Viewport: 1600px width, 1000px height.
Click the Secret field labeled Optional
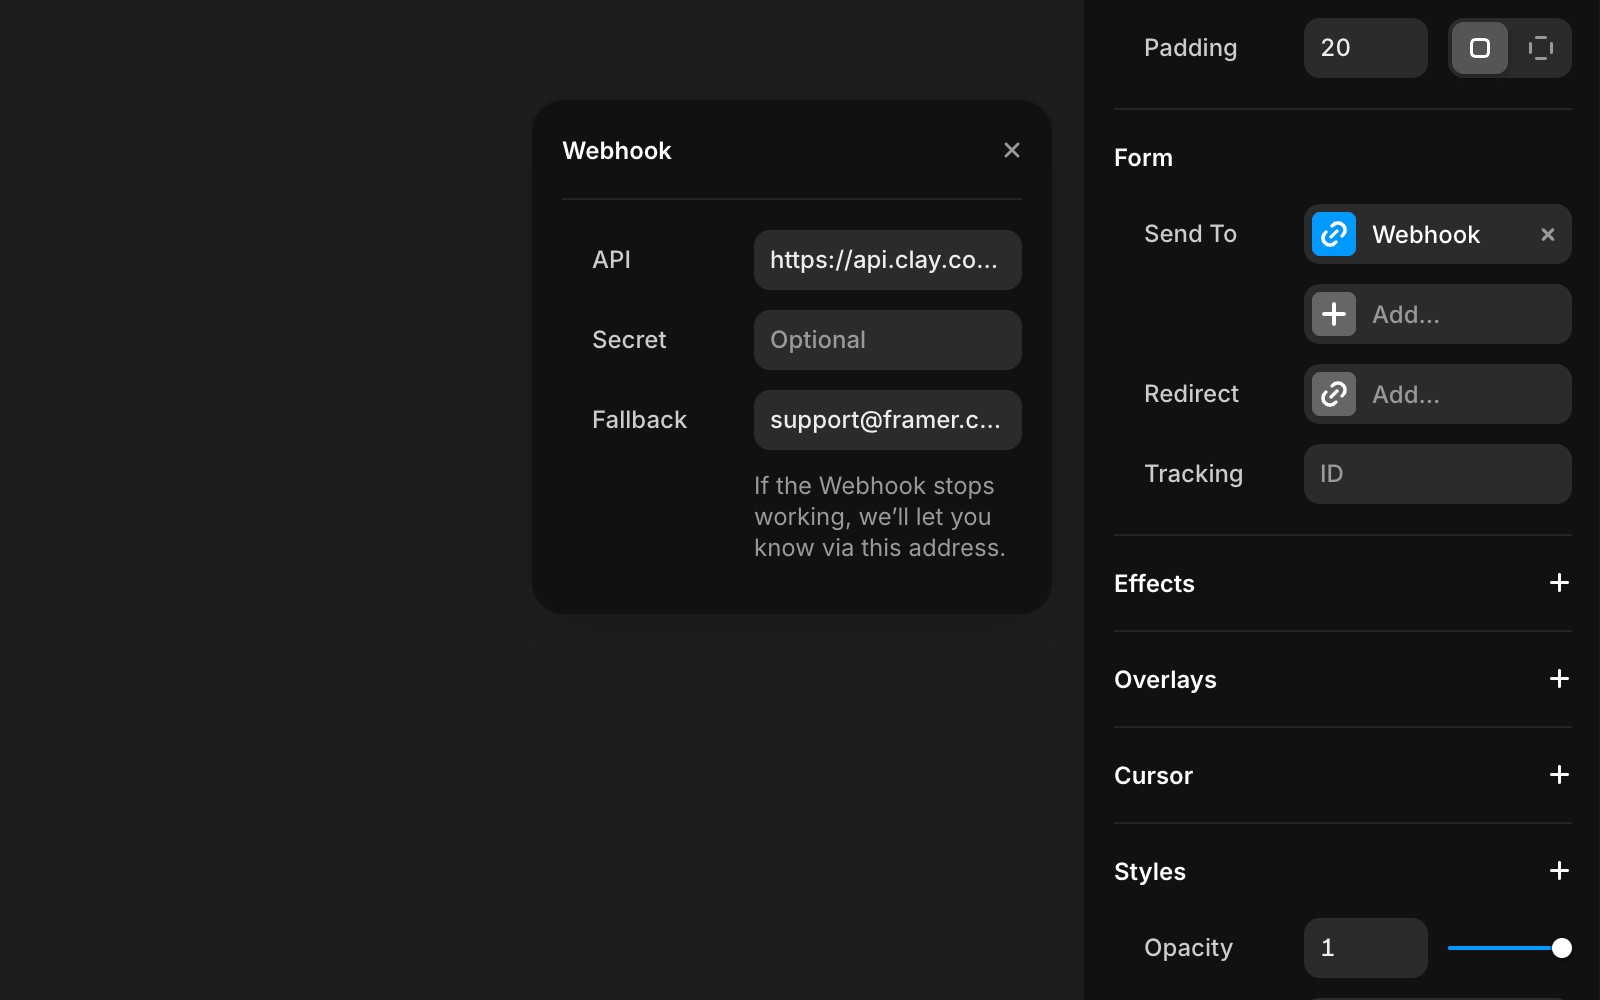pyautogui.click(x=886, y=340)
